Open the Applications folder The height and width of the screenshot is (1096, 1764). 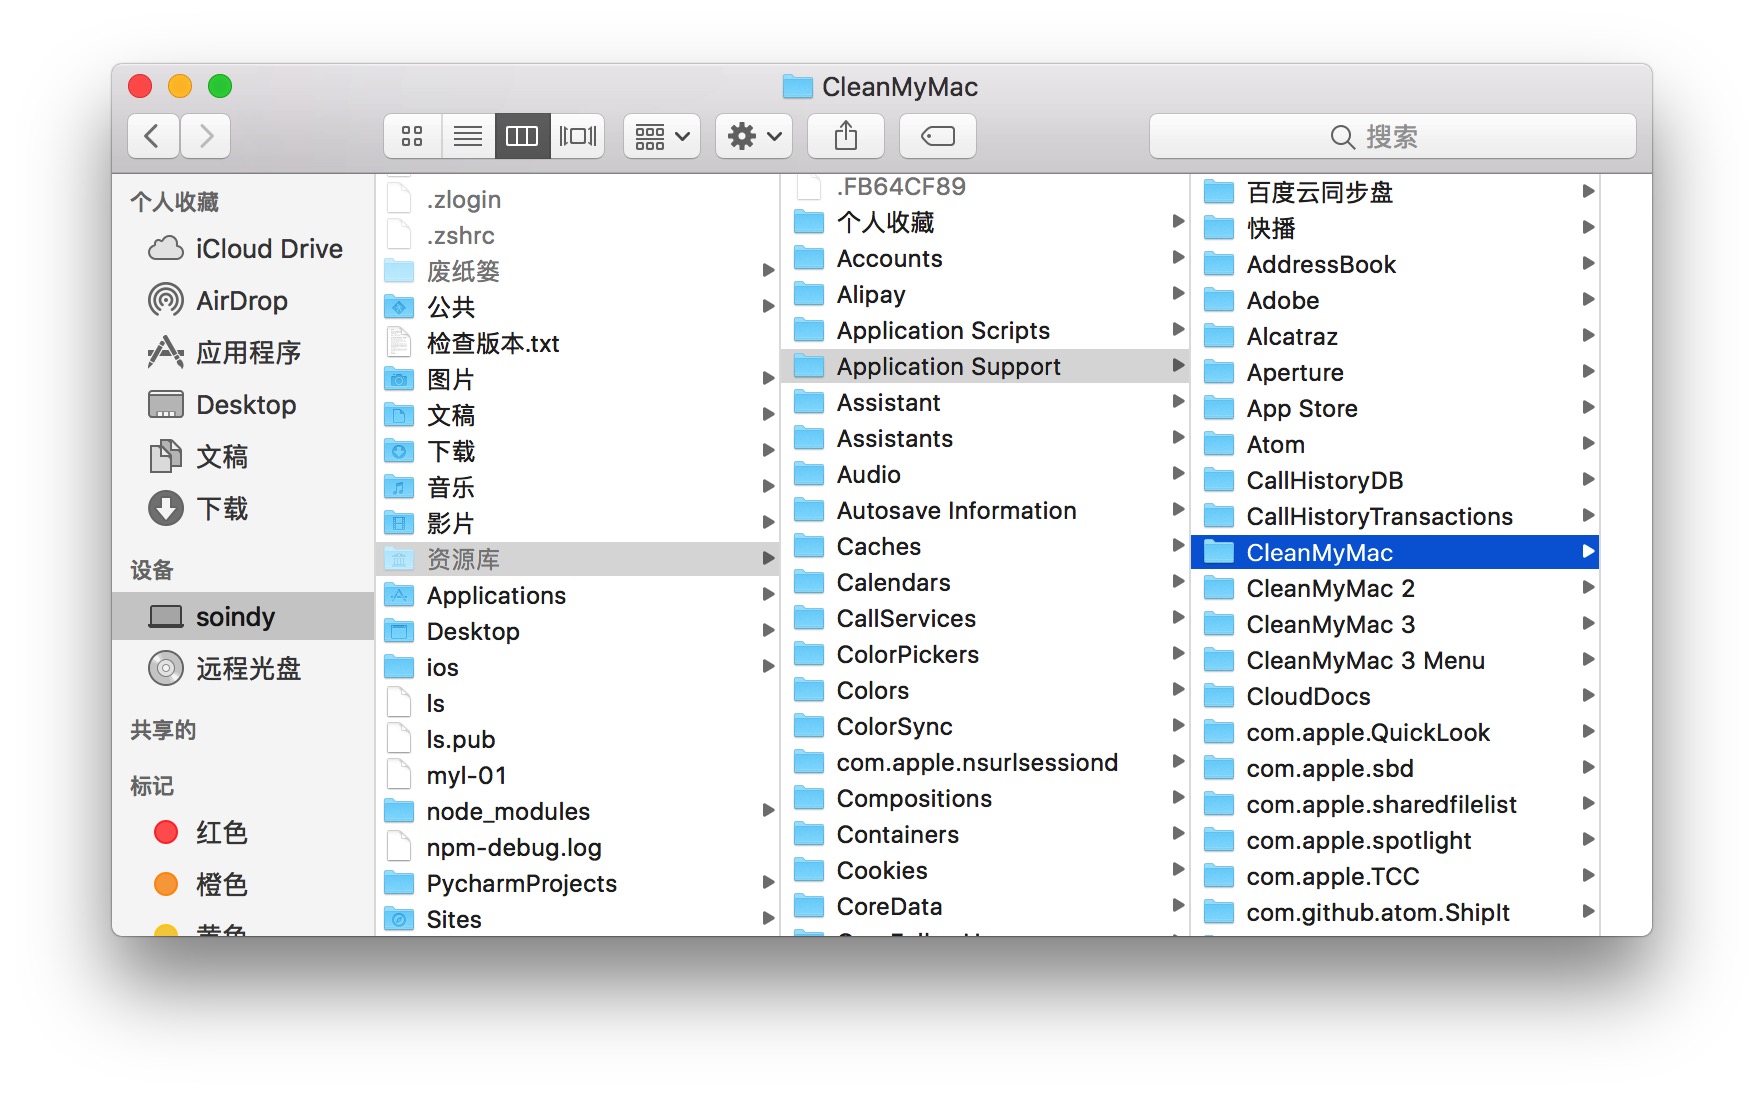click(578, 596)
